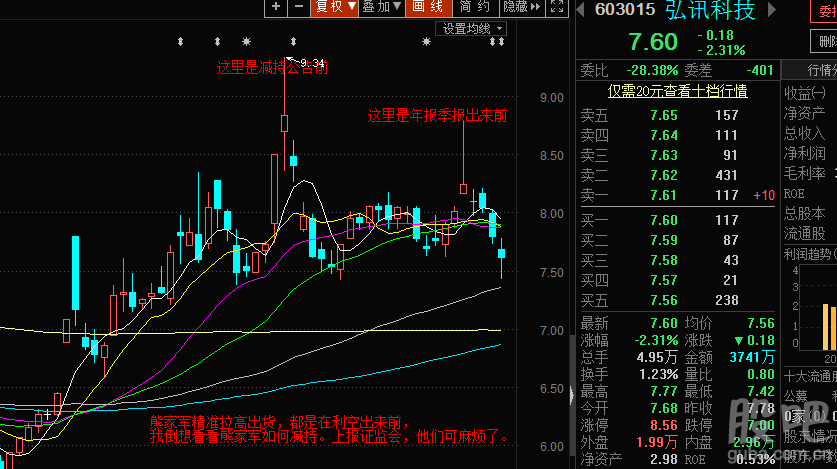Go to previous stock with left arrow
The width and height of the screenshot is (837, 469).
(581, 10)
